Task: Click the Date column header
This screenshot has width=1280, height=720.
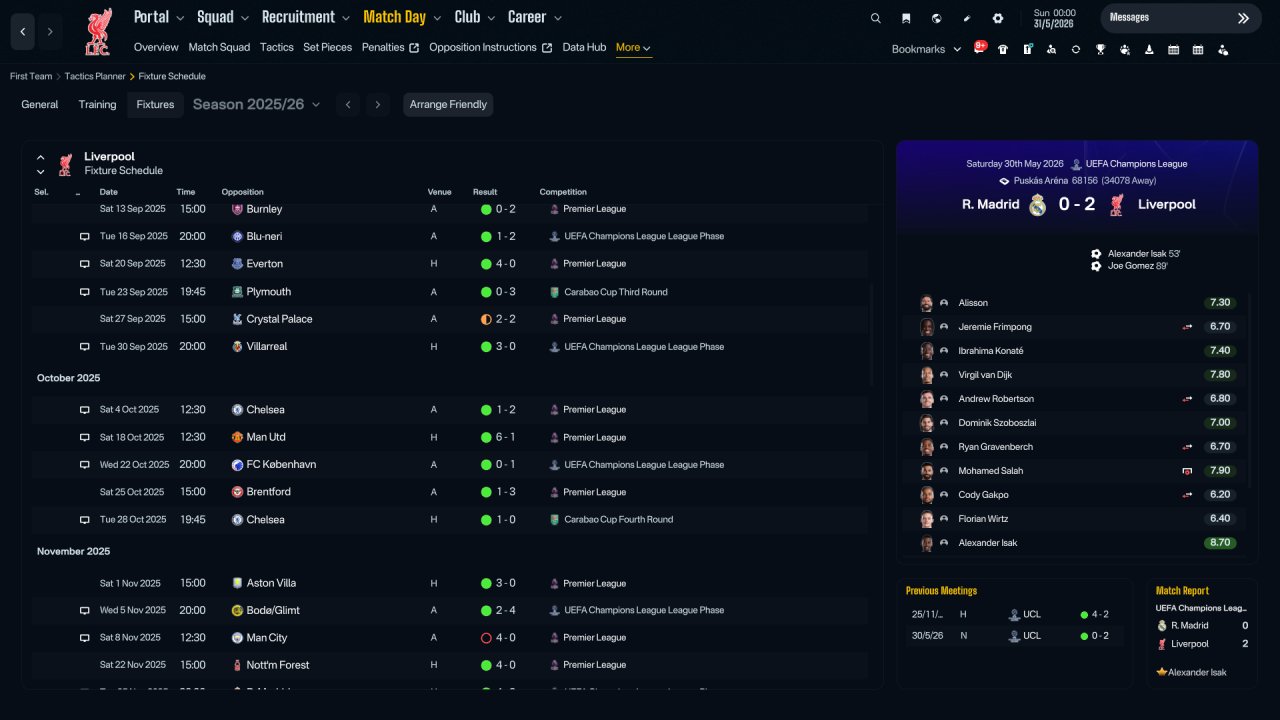Action: click(x=108, y=192)
